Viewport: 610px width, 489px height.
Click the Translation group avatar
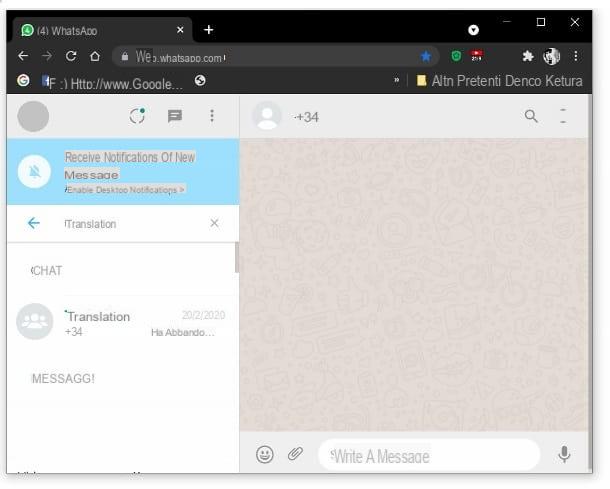point(35,321)
